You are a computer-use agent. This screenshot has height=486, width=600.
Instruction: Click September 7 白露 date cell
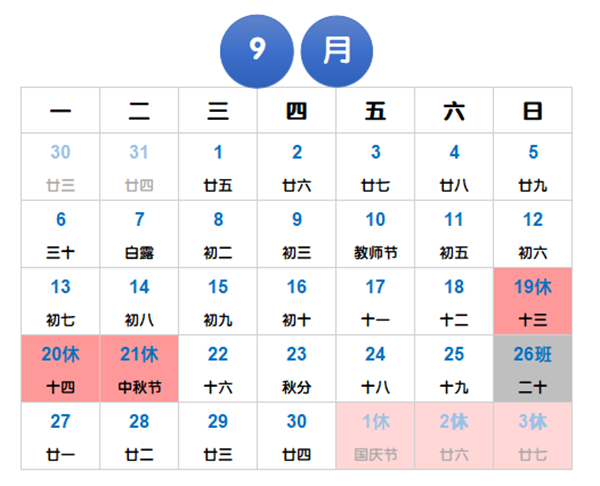tap(139, 234)
